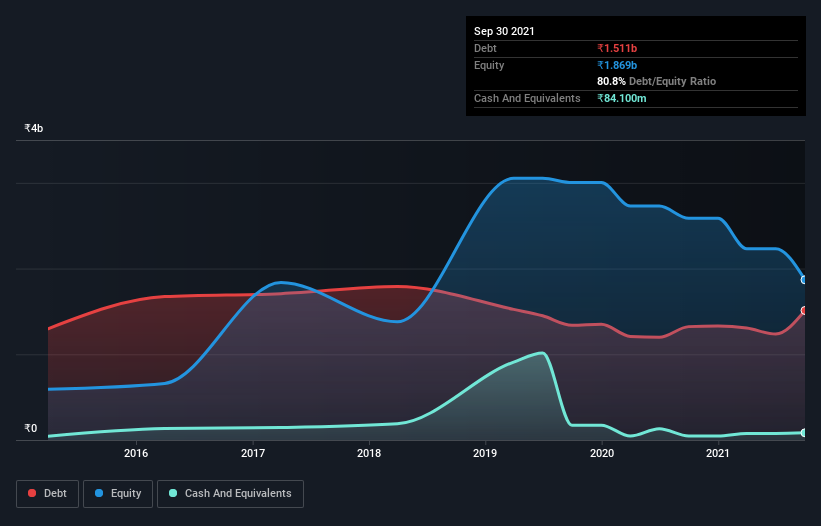Viewport: 821px width, 526px height.
Task: Click the Debt row label in tooltip
Action: pyautogui.click(x=485, y=48)
